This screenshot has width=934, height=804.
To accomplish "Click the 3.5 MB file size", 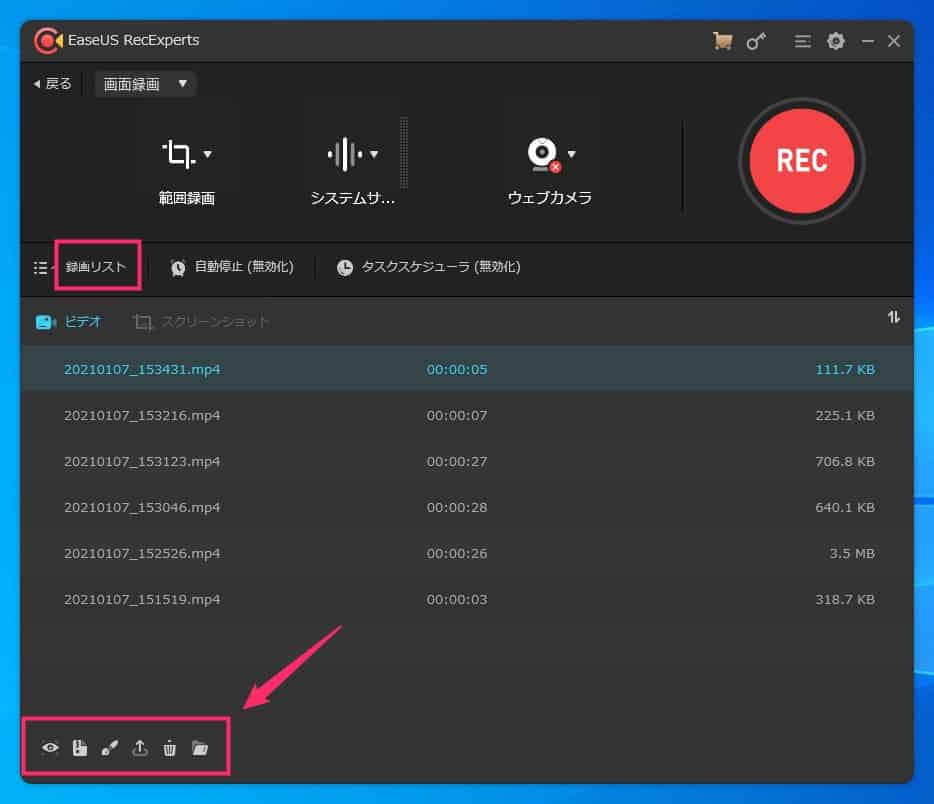I will click(852, 553).
